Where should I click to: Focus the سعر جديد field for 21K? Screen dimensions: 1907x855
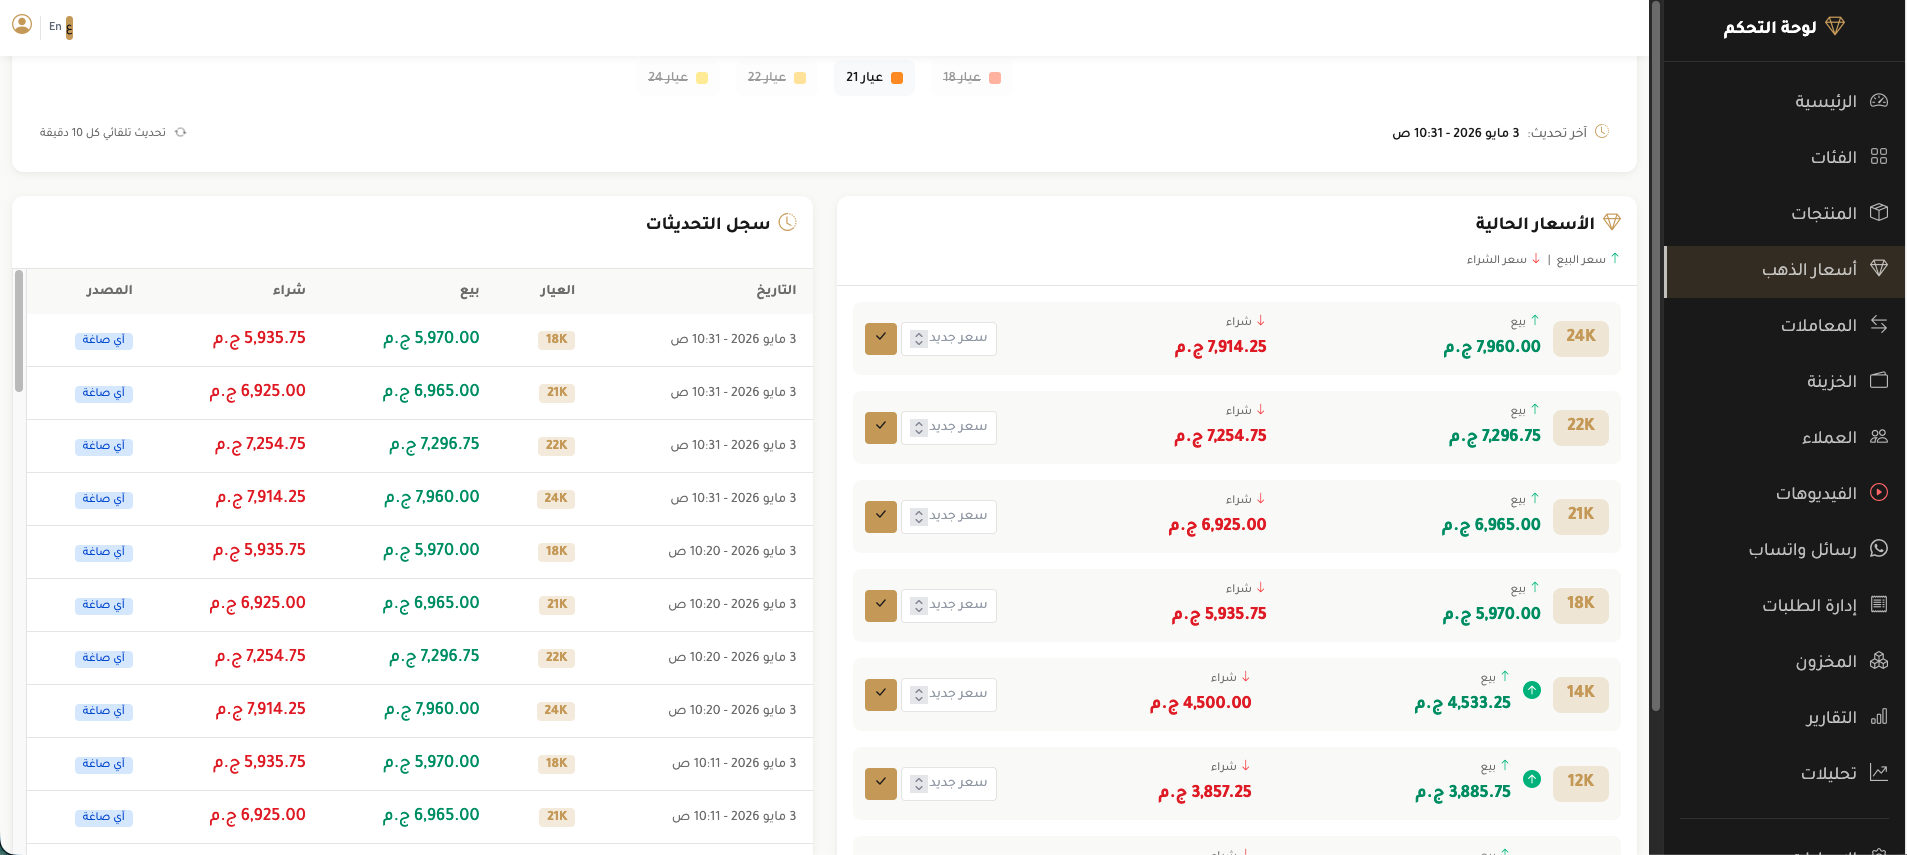949,516
